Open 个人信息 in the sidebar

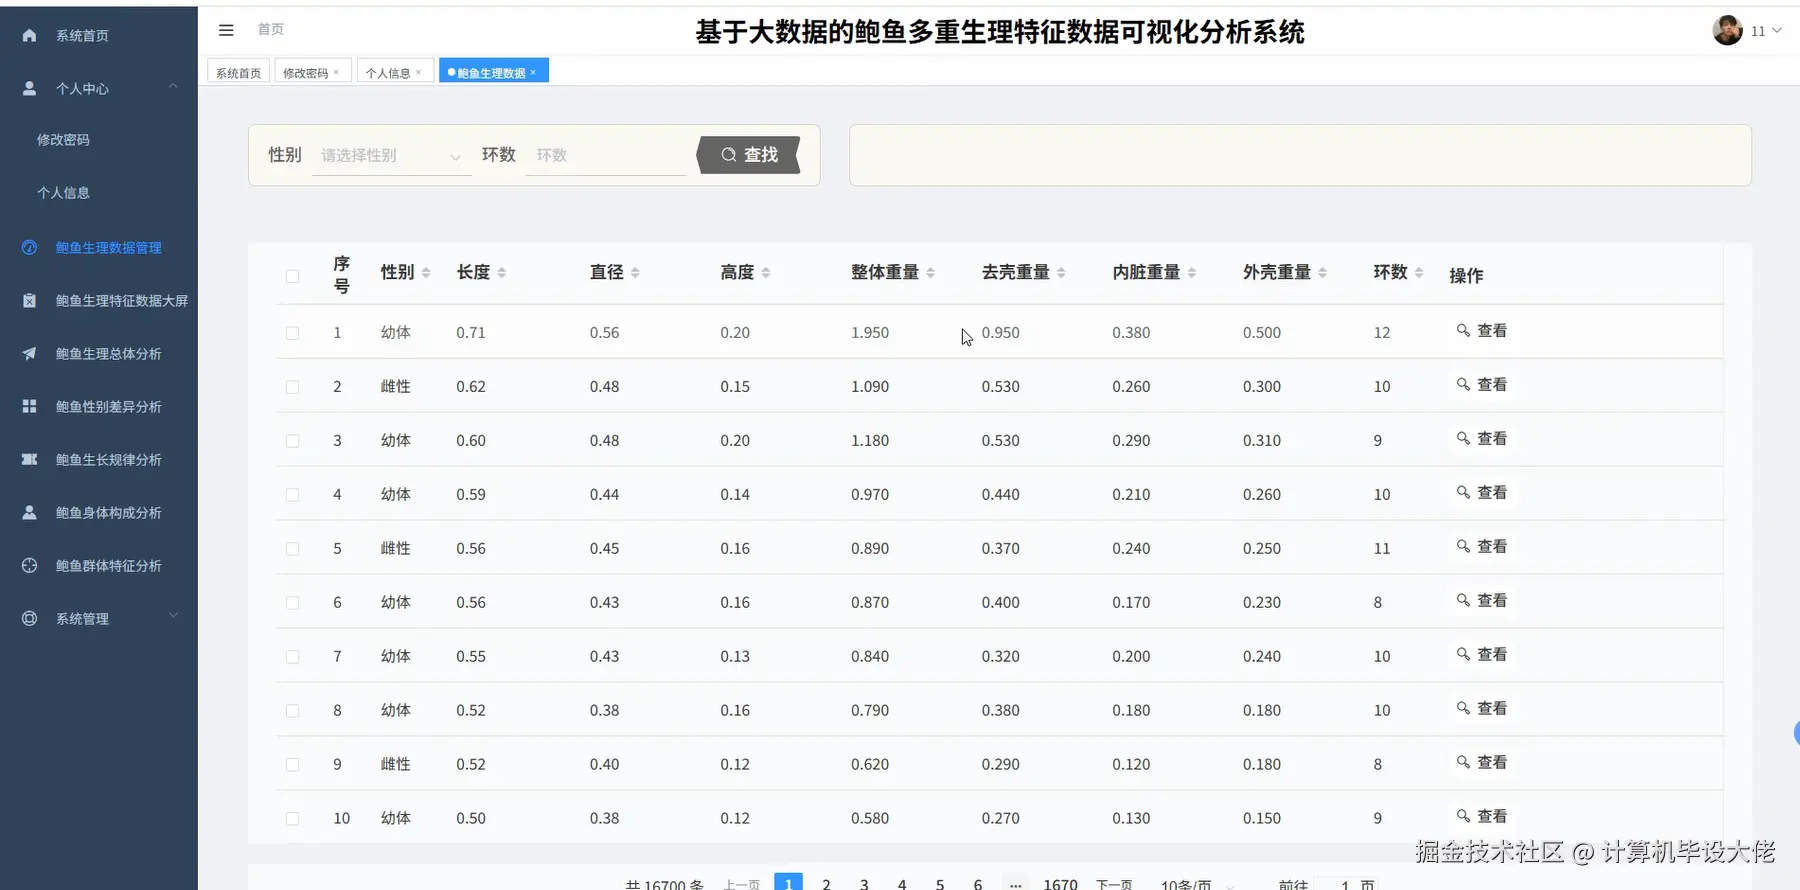point(63,193)
